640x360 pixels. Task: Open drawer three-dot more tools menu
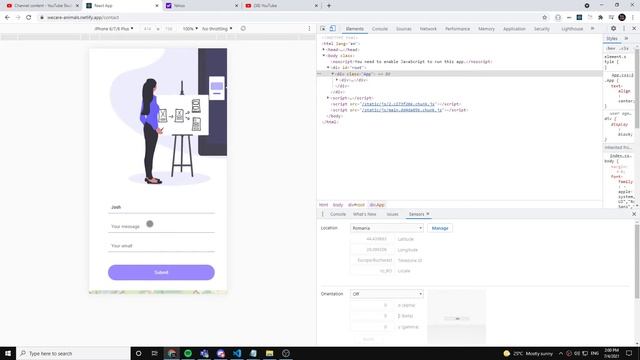322,214
